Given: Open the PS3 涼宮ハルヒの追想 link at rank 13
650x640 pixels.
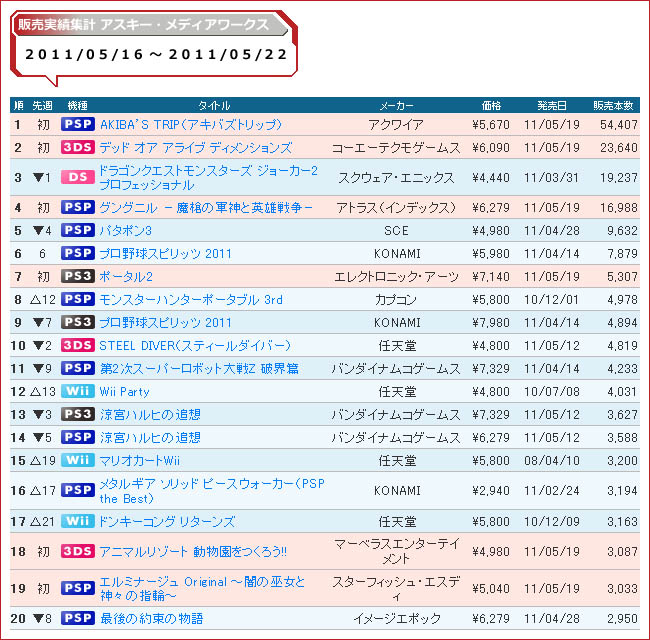Looking at the screenshot, I should (150, 415).
